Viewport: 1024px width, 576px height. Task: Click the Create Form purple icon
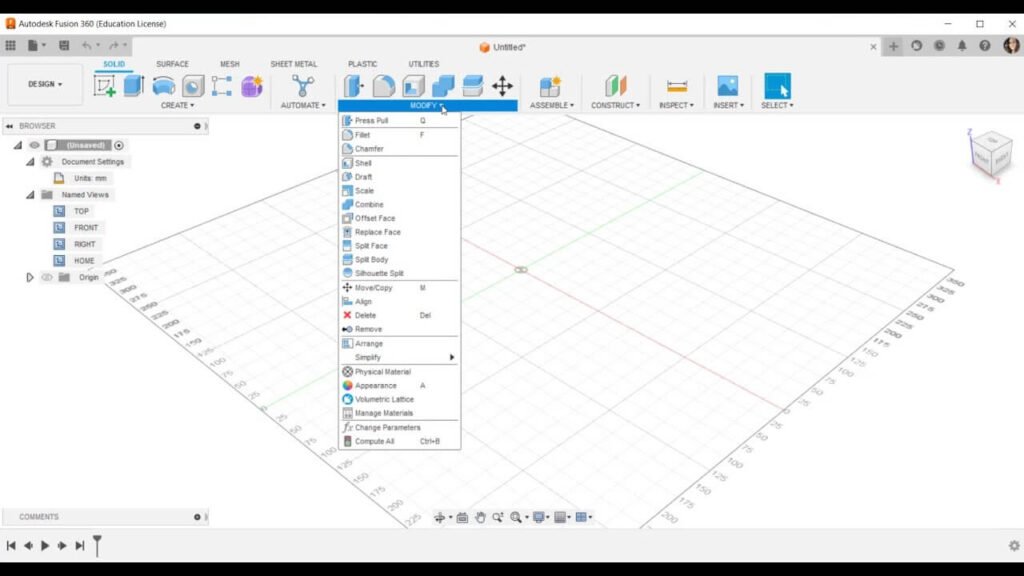point(251,86)
